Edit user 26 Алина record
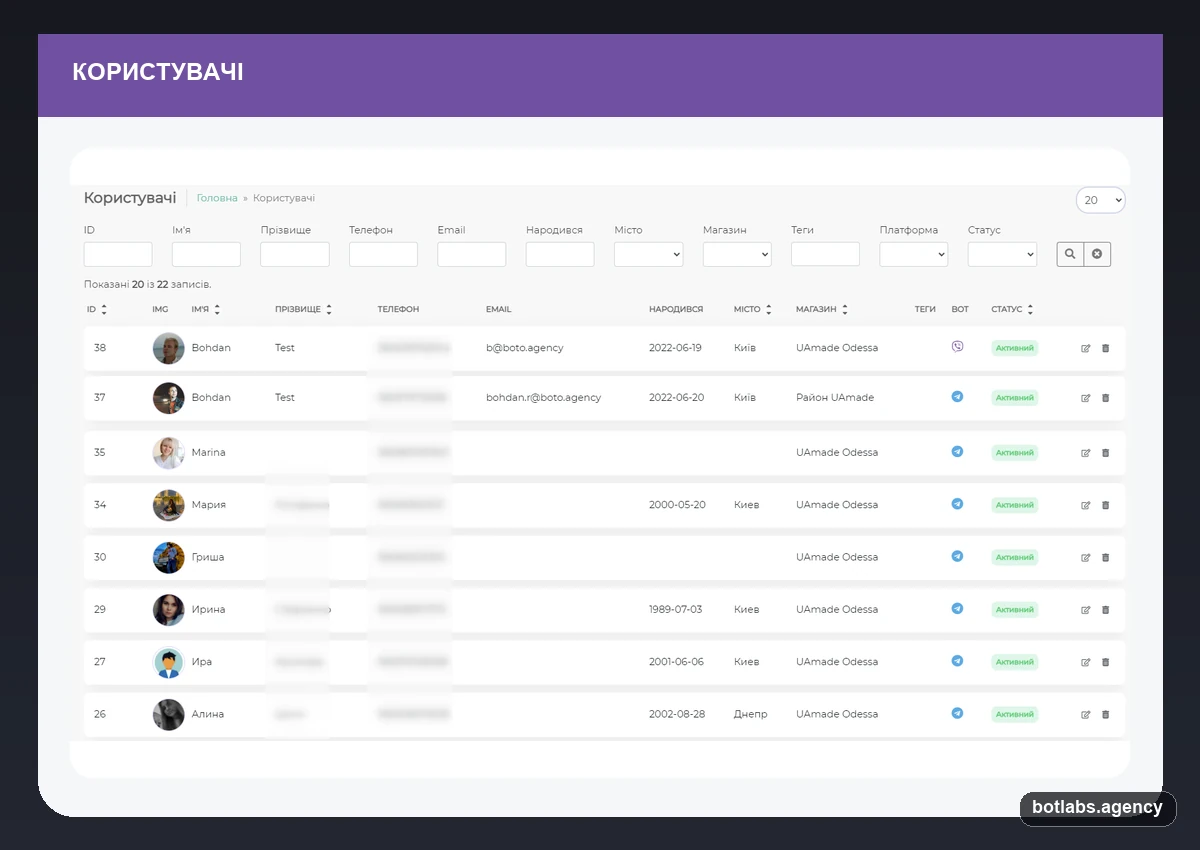Viewport: 1200px width, 850px height. (x=1086, y=714)
